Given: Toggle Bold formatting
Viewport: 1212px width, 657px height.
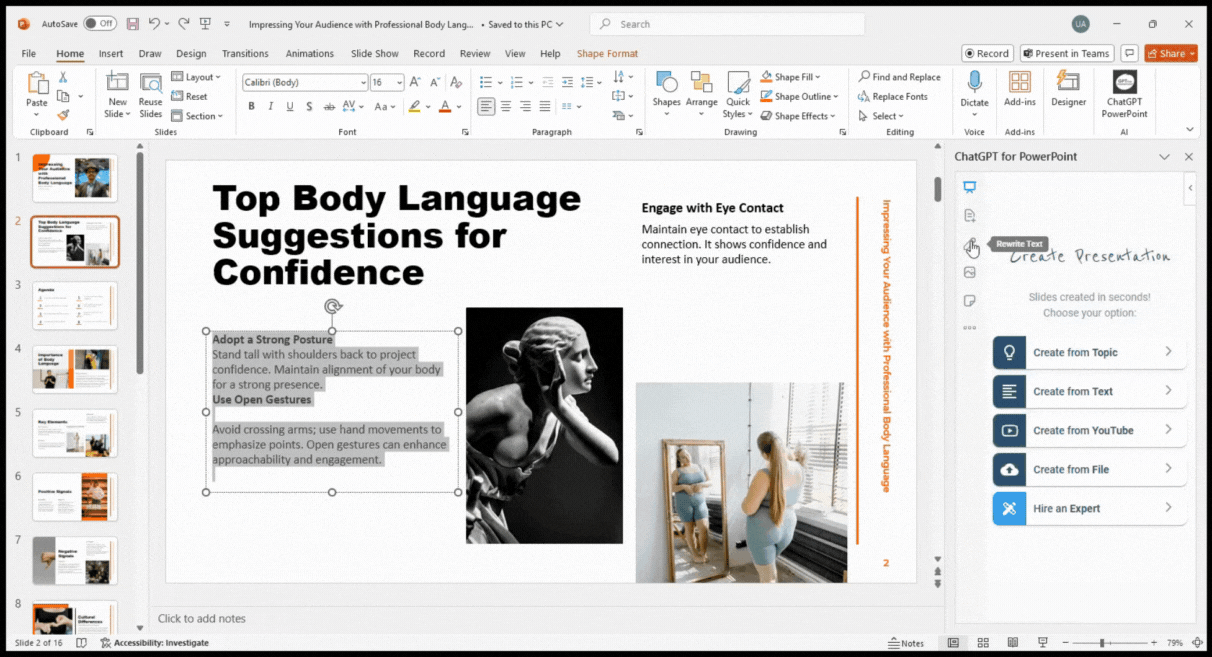Looking at the screenshot, I should [x=251, y=106].
